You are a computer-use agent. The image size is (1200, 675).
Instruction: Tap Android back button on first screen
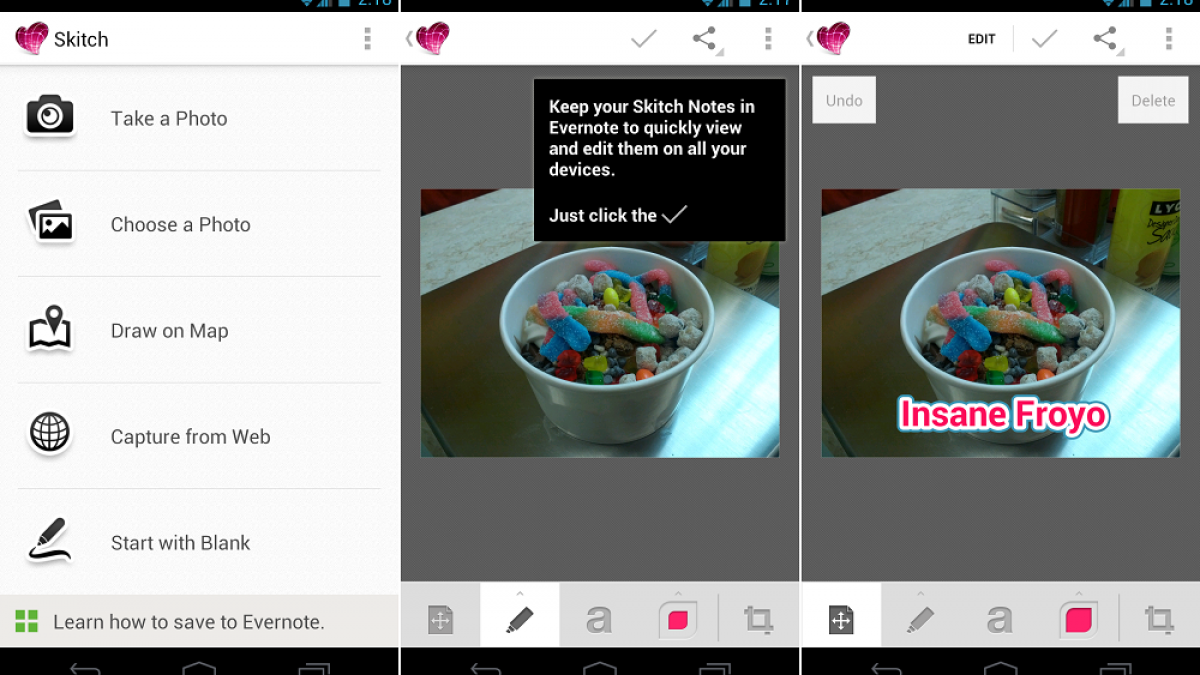pyautogui.click(x=86, y=668)
